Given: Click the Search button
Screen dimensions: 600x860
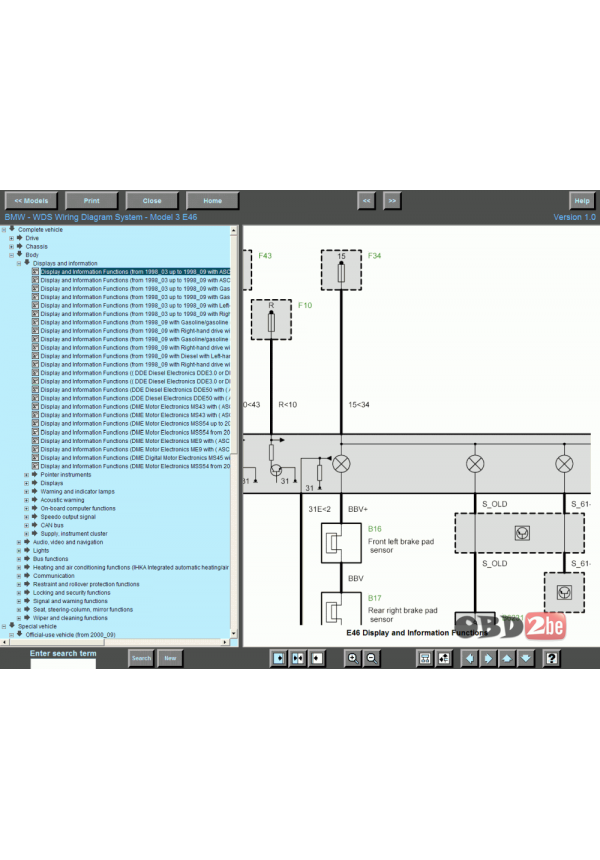Looking at the screenshot, I should tap(141, 658).
